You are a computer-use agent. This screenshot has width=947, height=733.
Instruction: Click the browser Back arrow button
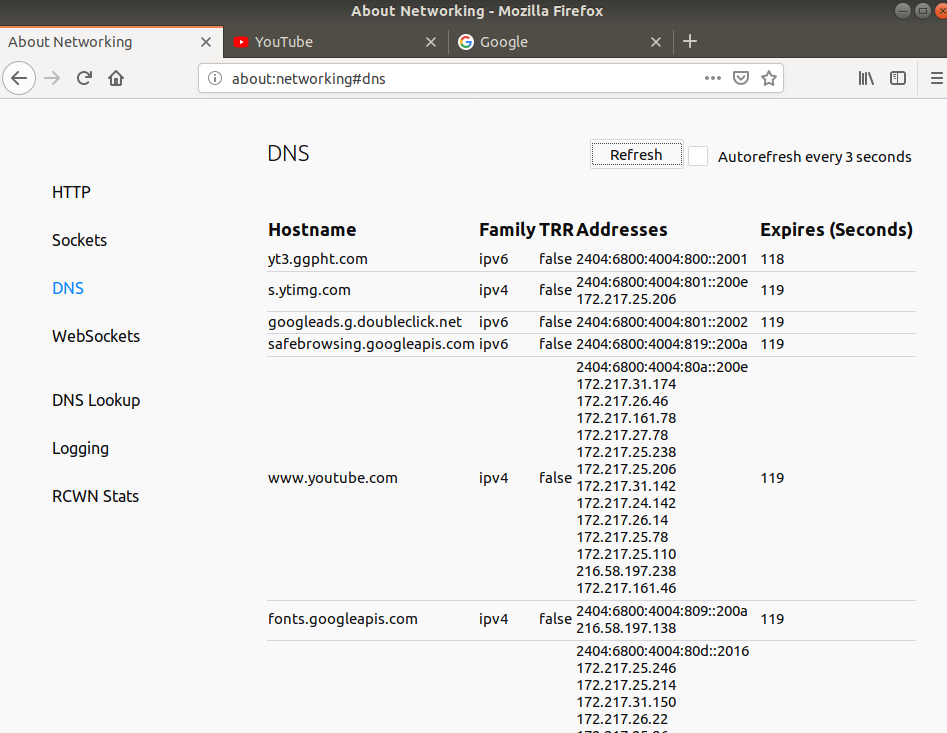pos(19,78)
